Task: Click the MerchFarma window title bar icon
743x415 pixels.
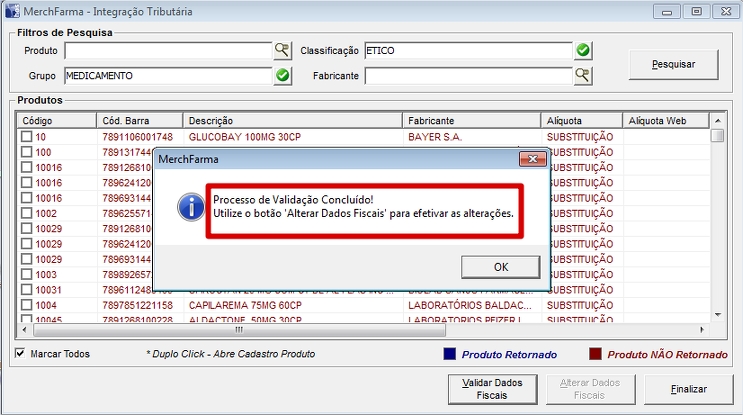Action: [x=12, y=11]
